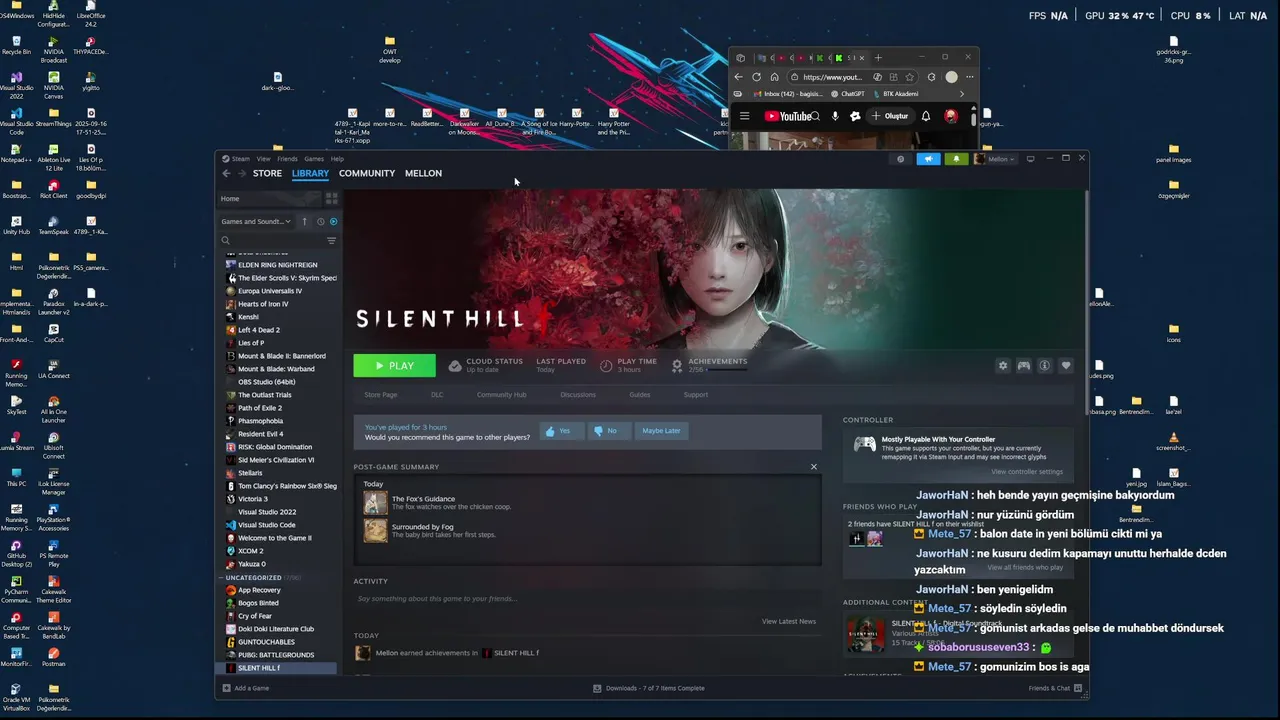Close the post-game summary panel
This screenshot has height=720, width=1280.
point(814,467)
